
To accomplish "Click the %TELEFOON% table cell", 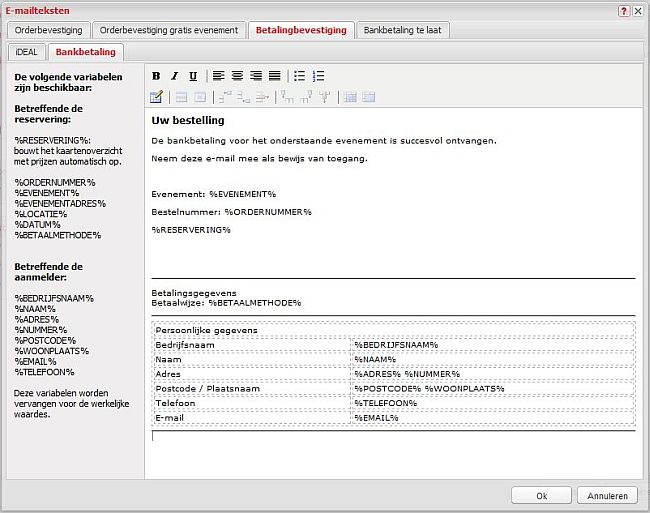I will click(x=492, y=403).
